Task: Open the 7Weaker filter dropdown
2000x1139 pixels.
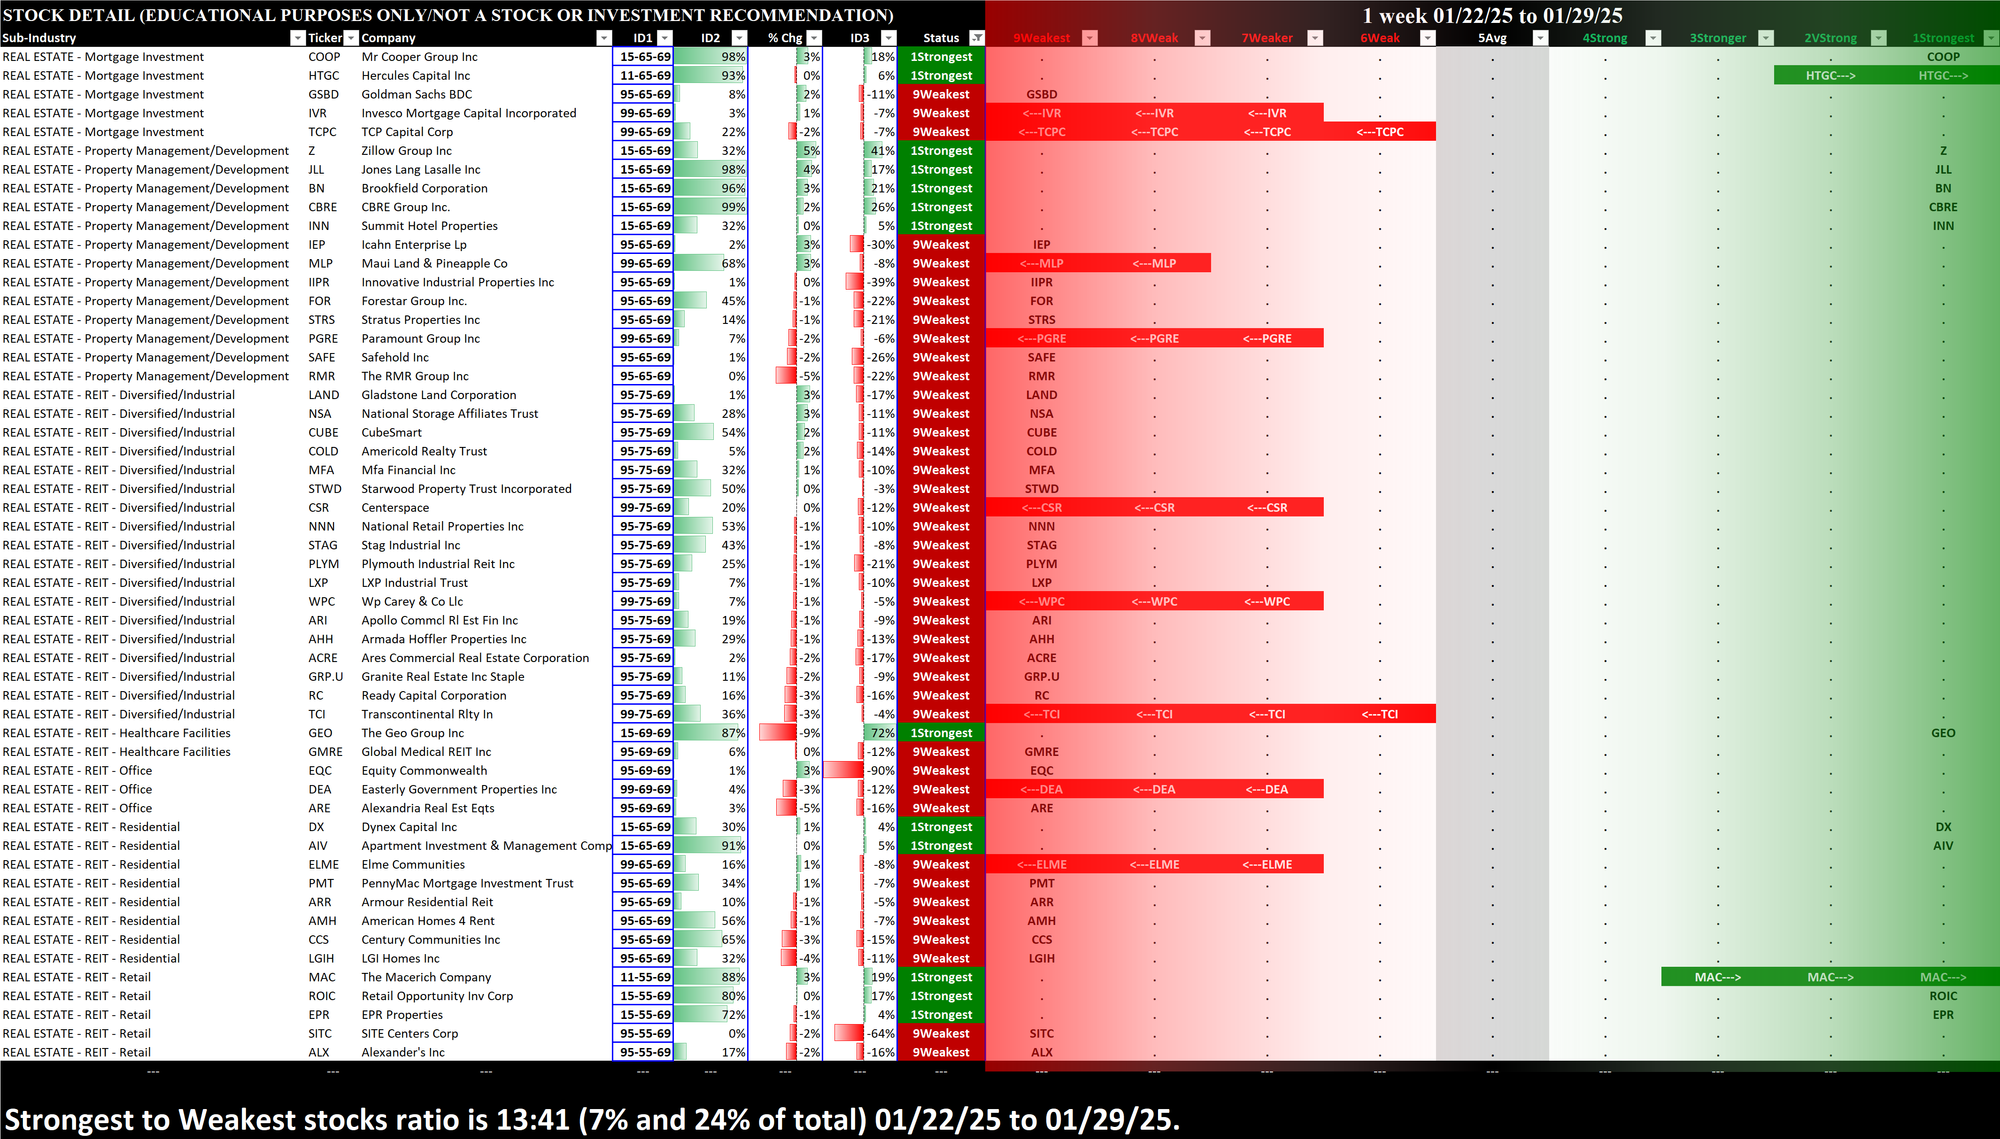Action: coord(1316,38)
